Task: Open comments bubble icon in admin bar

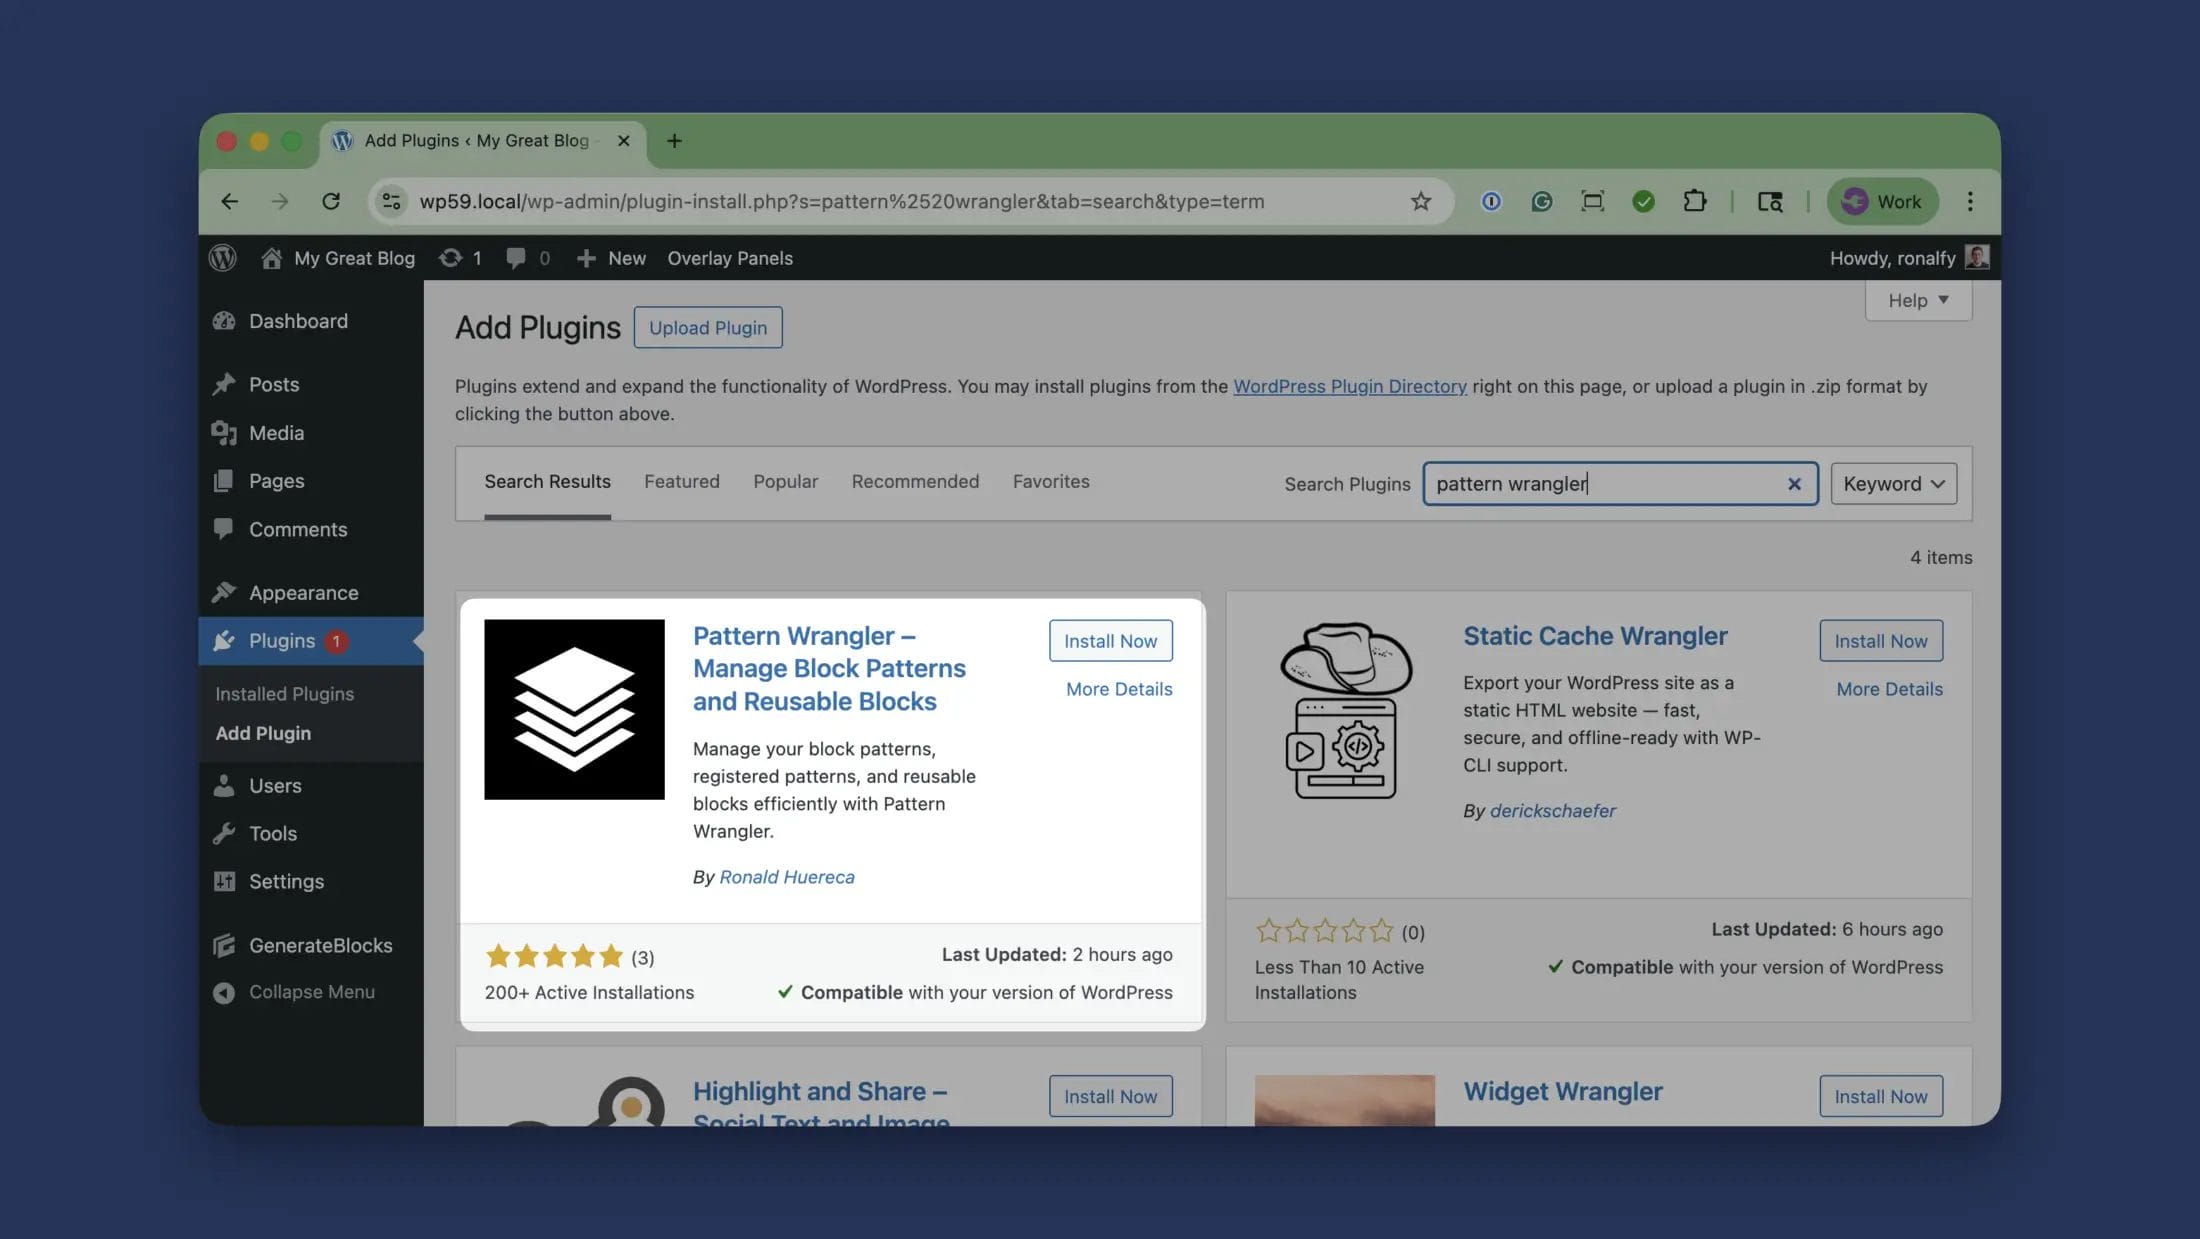Action: pos(516,258)
